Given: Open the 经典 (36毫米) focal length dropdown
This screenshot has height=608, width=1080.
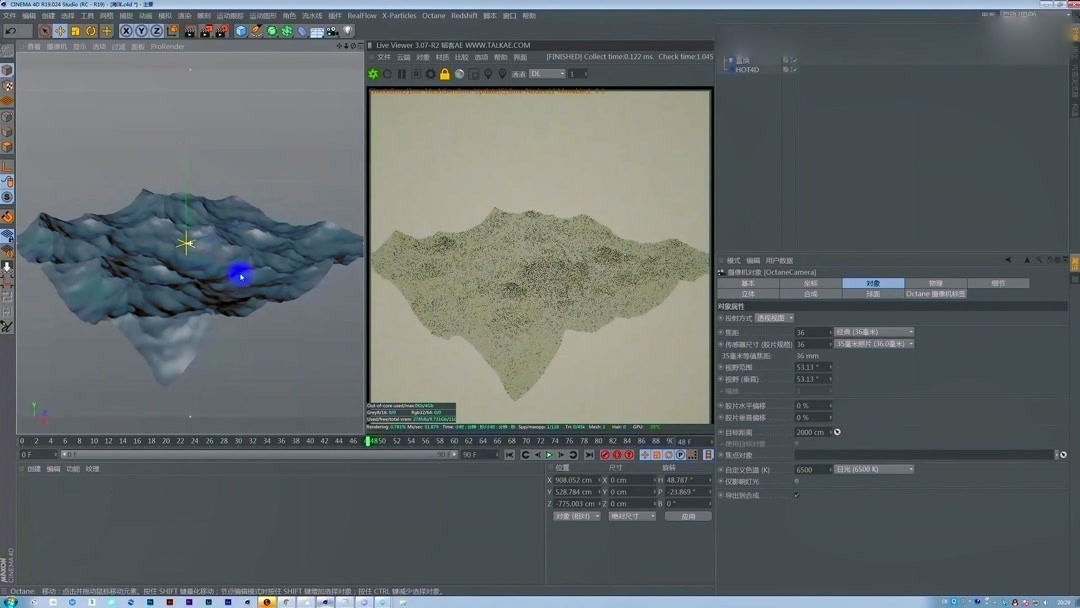Looking at the screenshot, I should (875, 332).
